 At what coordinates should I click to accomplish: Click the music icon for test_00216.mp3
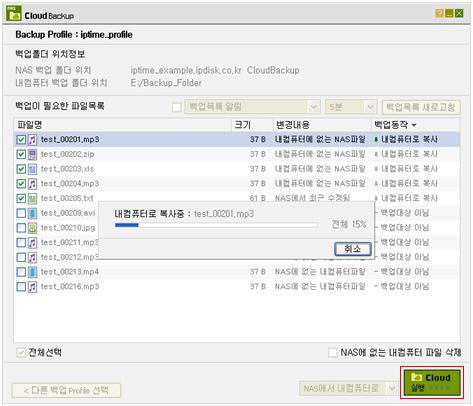pos(32,287)
